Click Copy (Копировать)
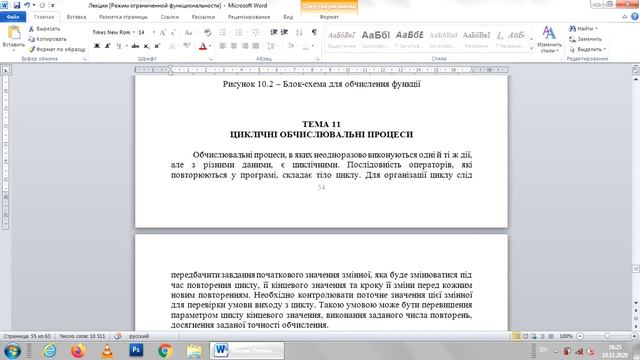Viewport: 640px width, 360px height. [x=47, y=39]
